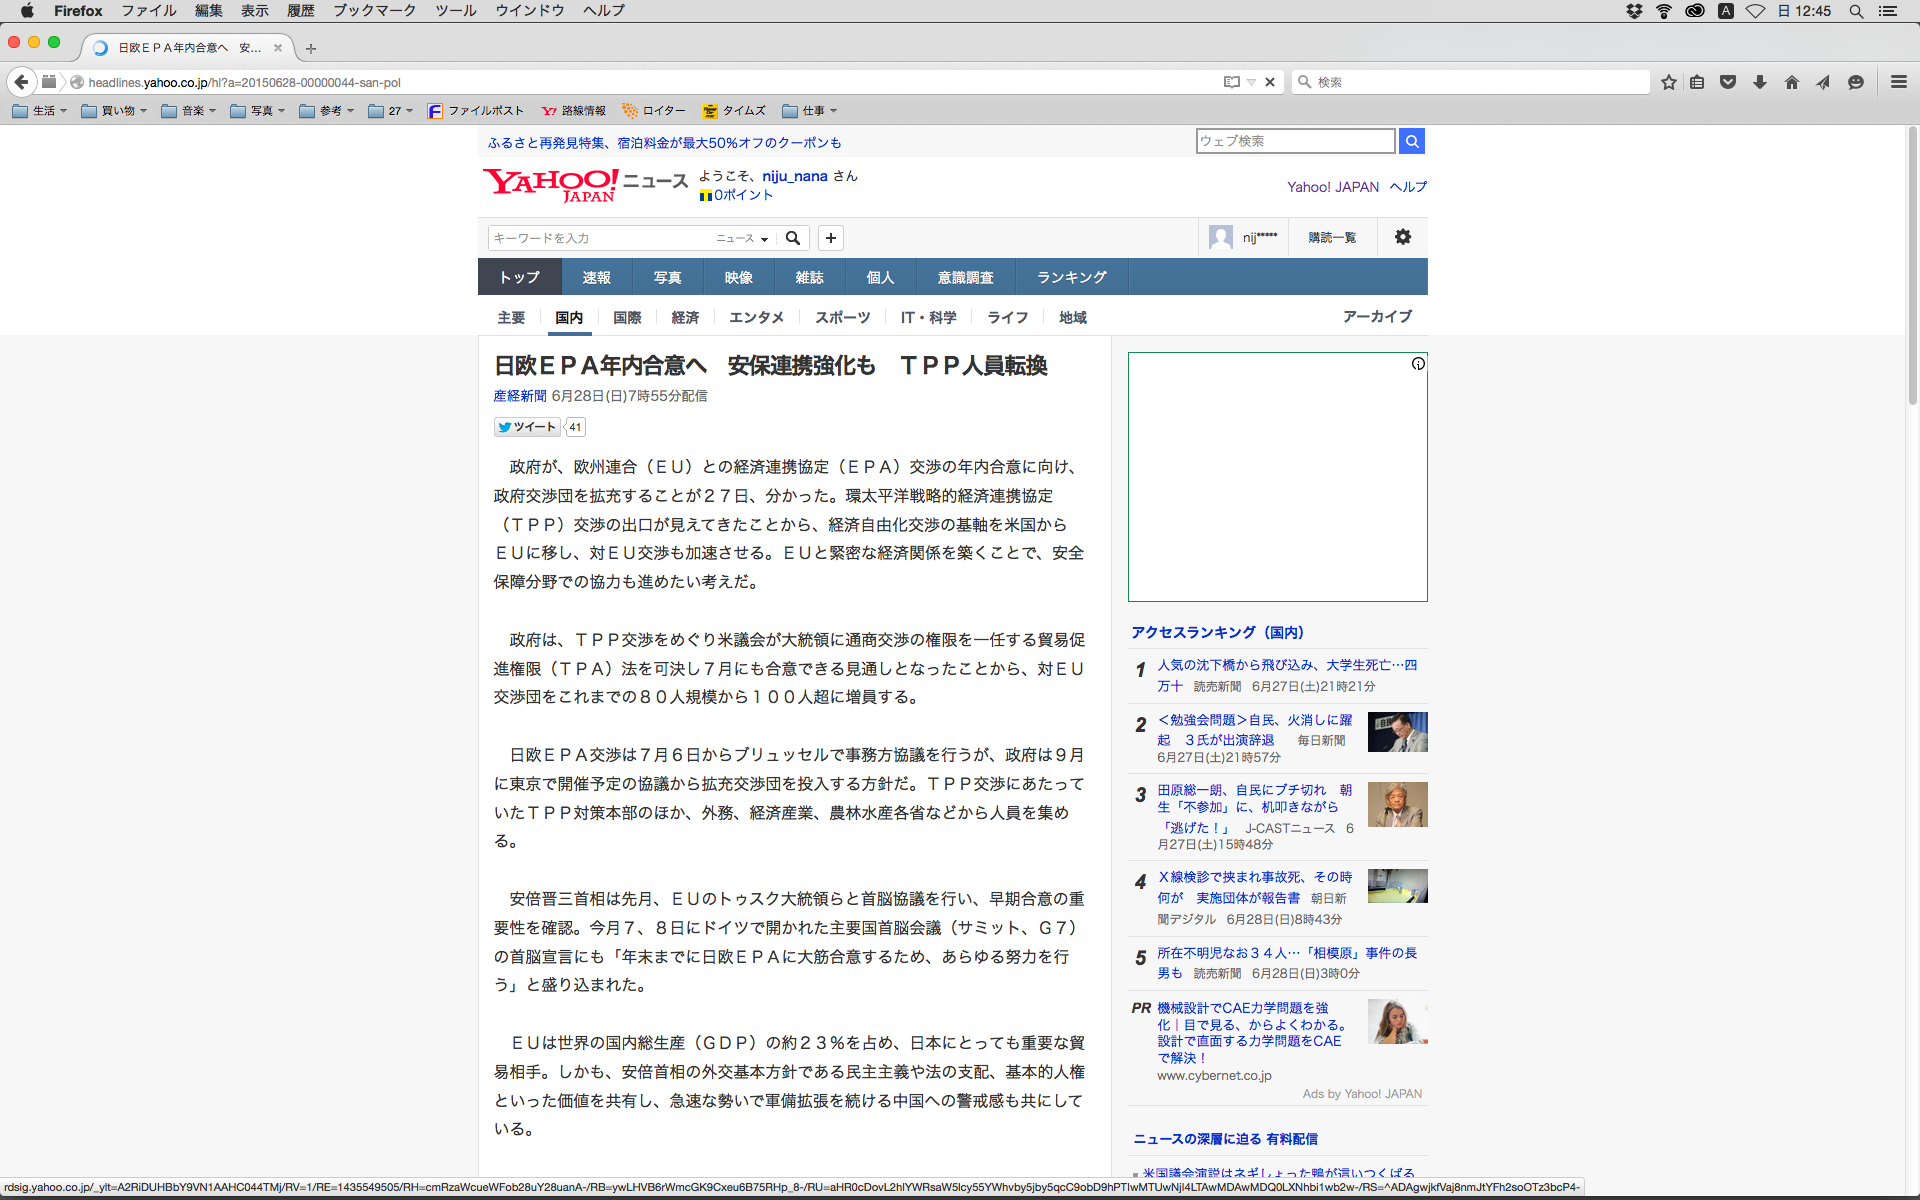Go to the Firefox home icon

pos(1792,82)
